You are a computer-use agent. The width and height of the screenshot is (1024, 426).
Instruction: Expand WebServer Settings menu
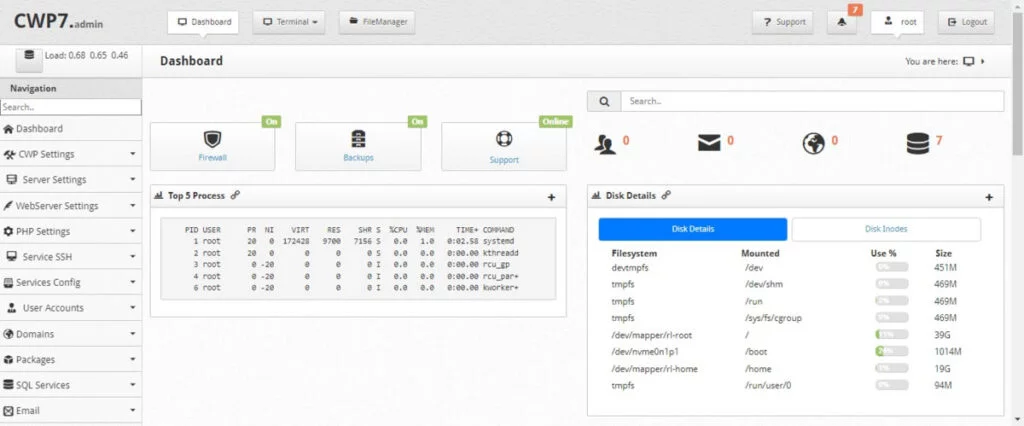pyautogui.click(x=71, y=206)
